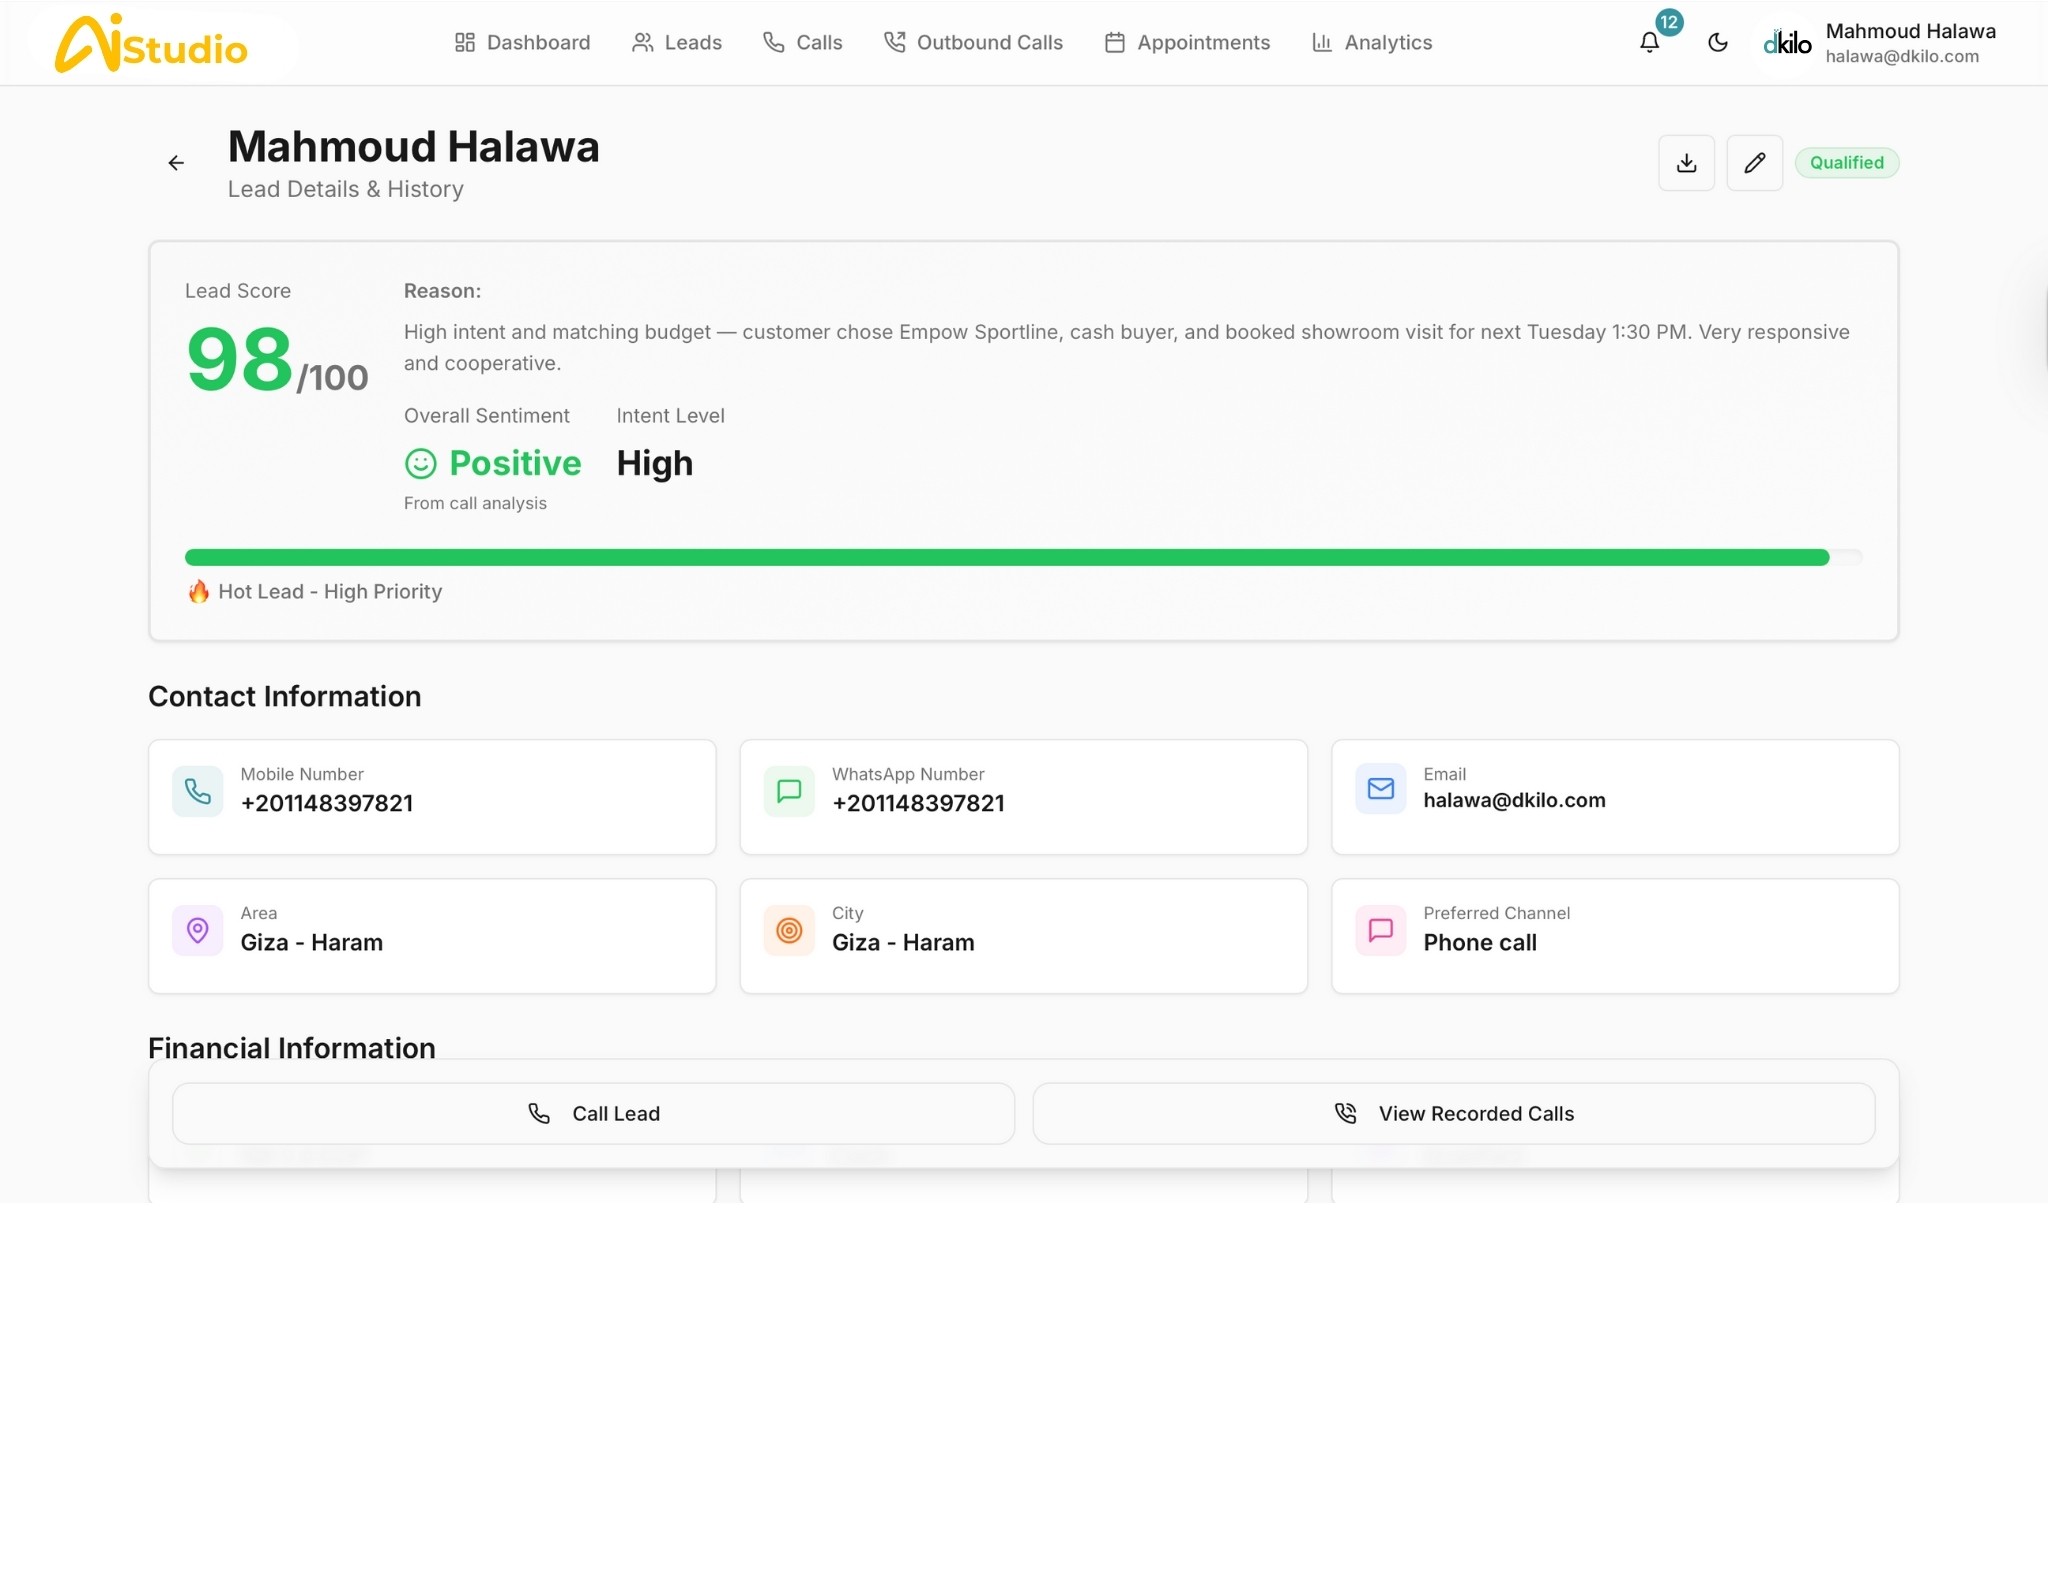Toggle dark mode moon icon
Image resolution: width=2048 pixels, height=1570 pixels.
coord(1717,43)
